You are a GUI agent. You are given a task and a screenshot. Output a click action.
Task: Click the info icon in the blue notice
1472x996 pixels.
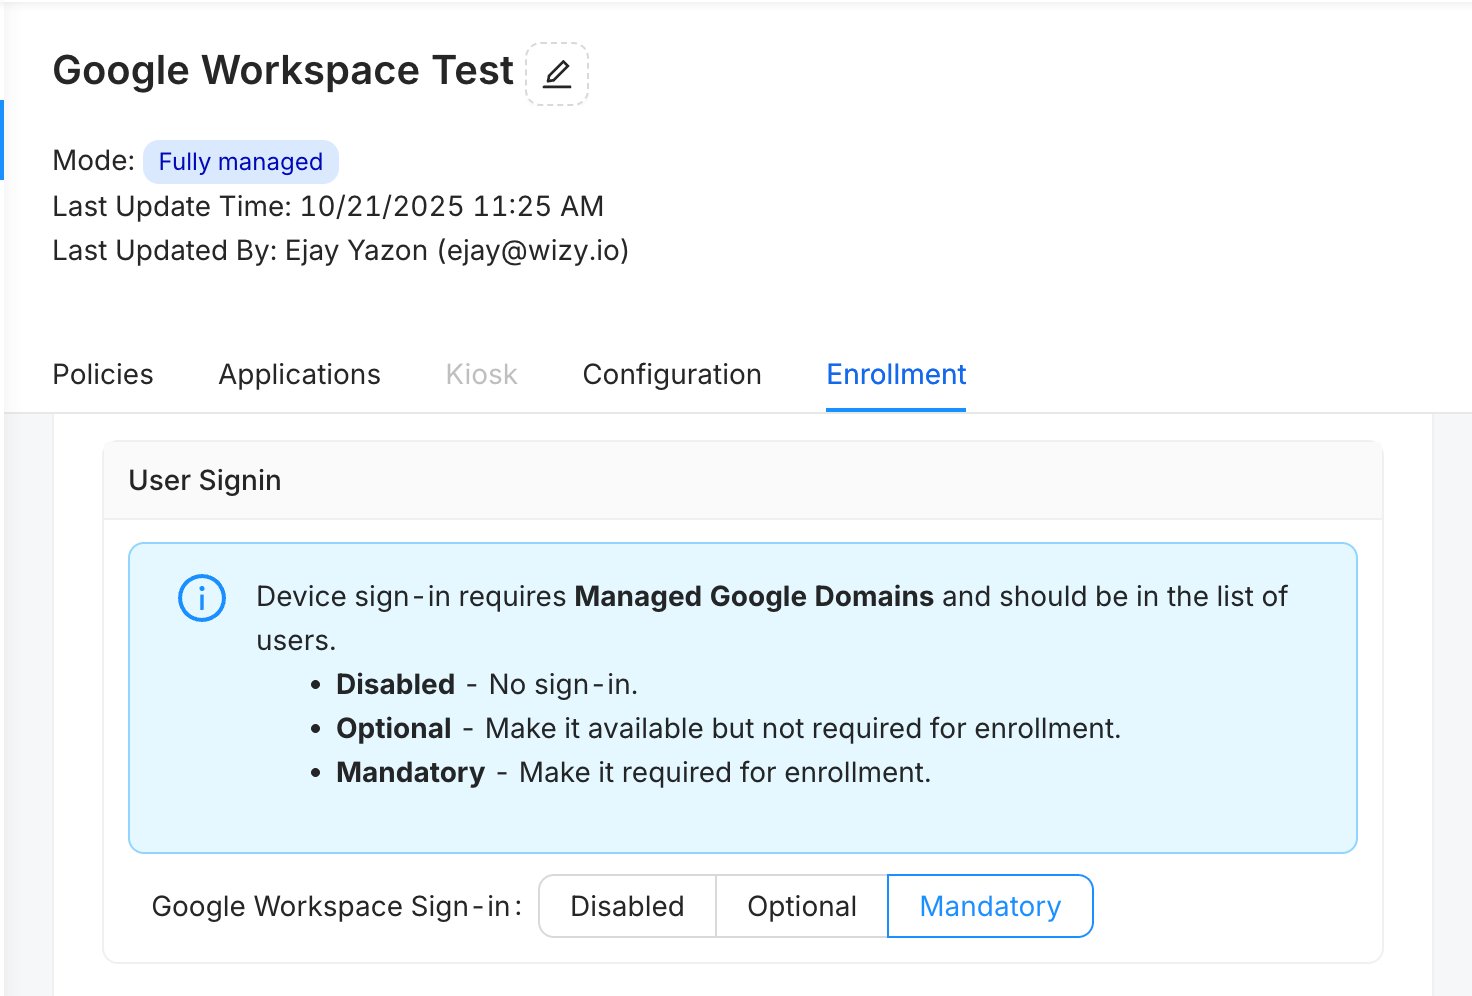pyautogui.click(x=202, y=598)
